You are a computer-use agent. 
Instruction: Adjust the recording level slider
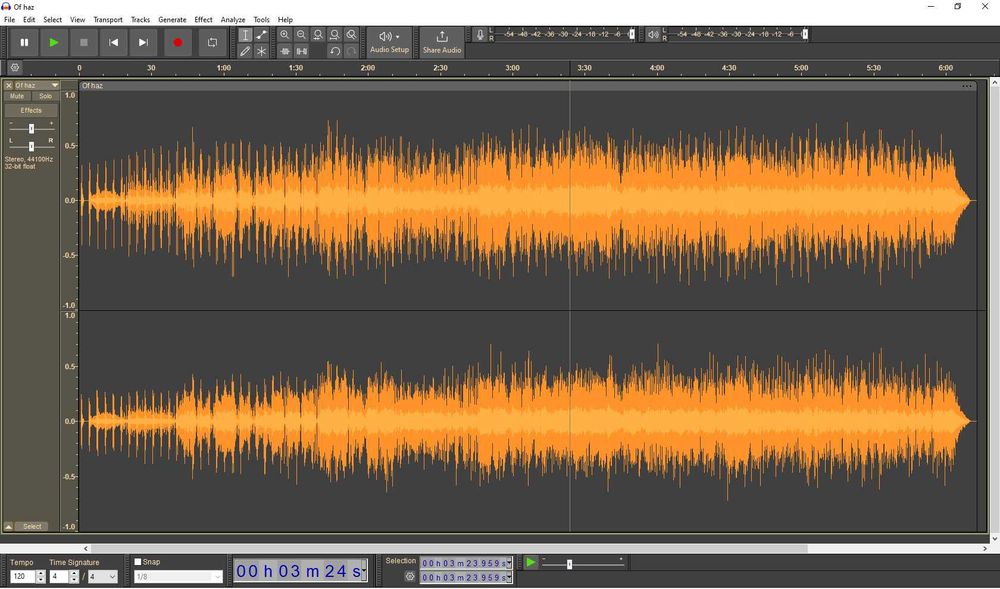[x=632, y=34]
